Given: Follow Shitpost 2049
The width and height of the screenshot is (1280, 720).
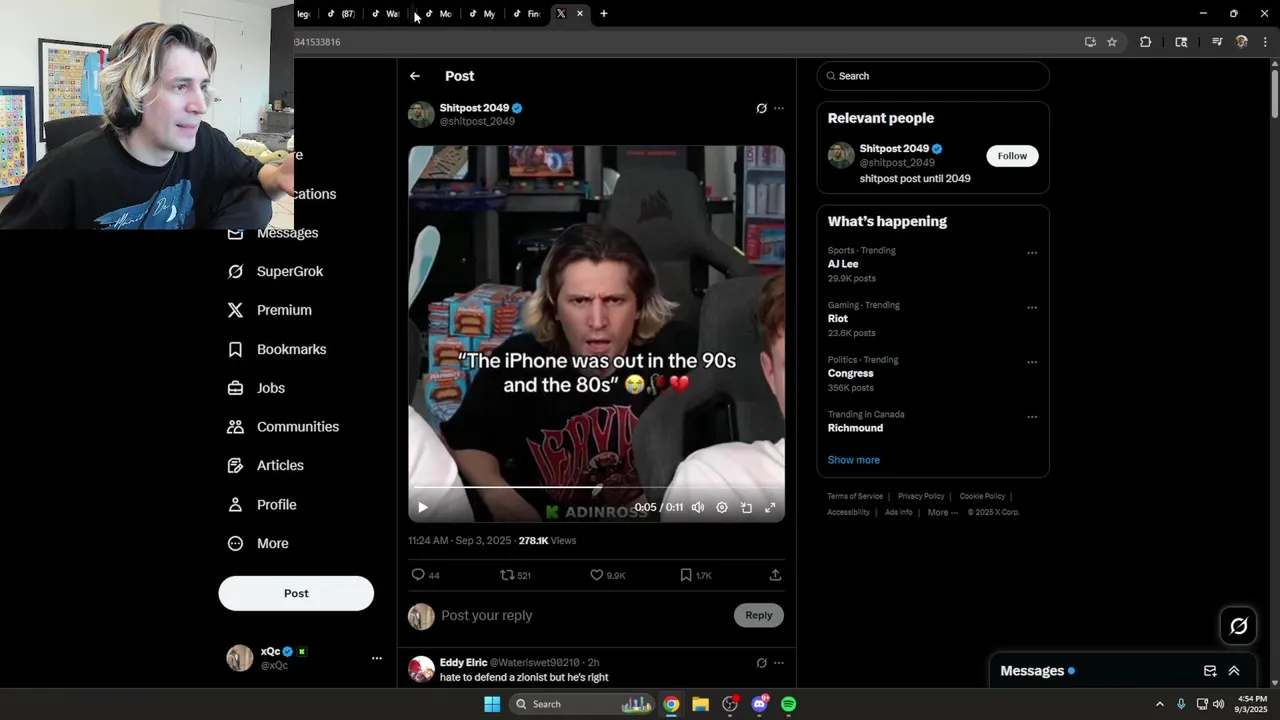Looking at the screenshot, I should click(x=1012, y=156).
